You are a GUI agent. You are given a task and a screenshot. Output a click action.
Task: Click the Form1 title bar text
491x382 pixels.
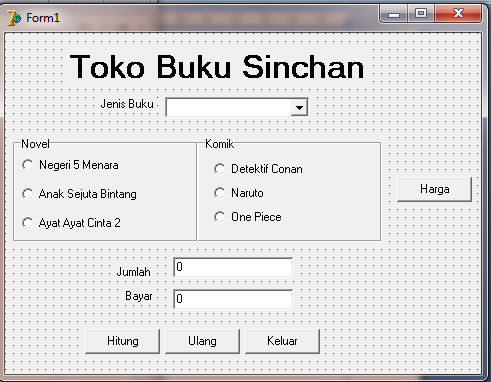click(43, 18)
